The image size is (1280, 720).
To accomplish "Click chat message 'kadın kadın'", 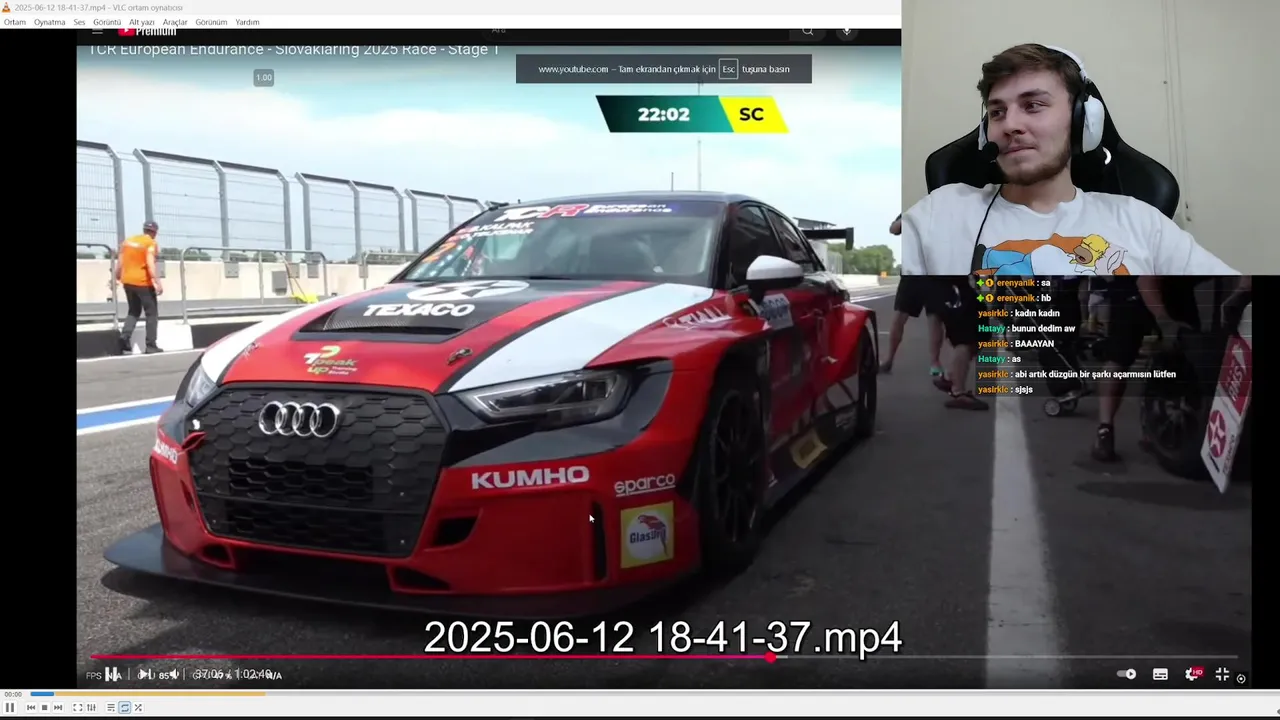I will 1018,313.
